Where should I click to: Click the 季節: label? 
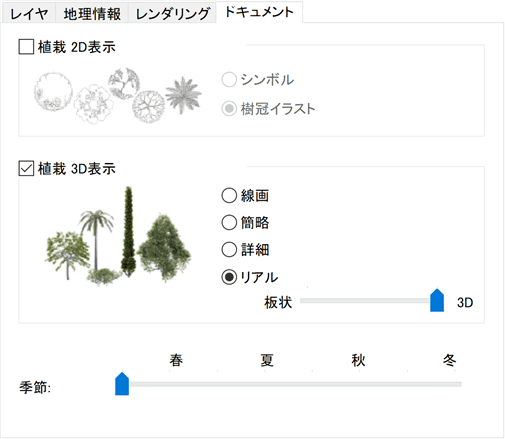tap(35, 387)
